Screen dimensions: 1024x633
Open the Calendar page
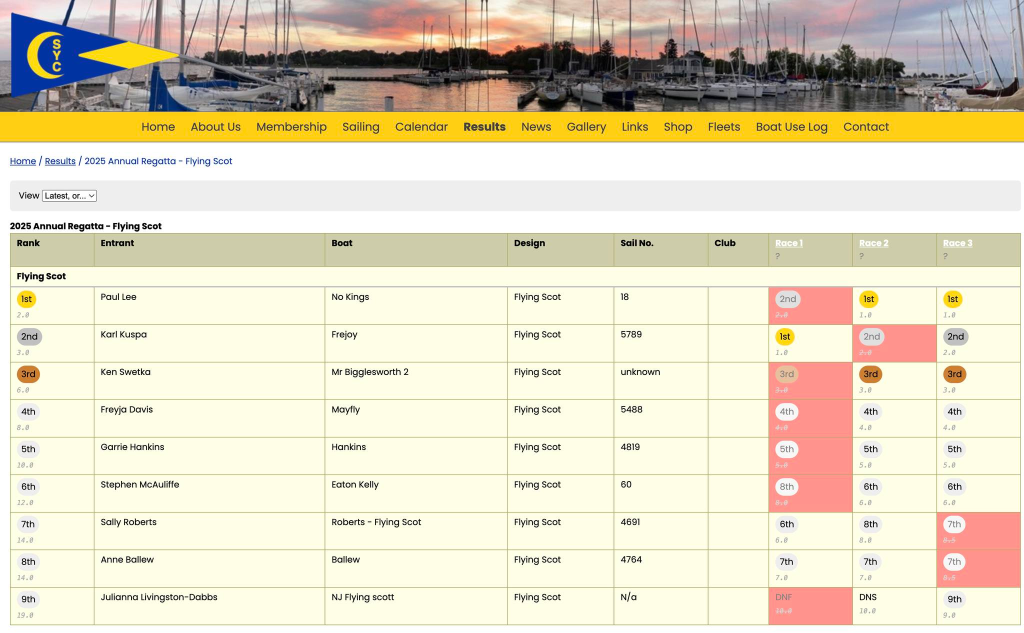(x=421, y=127)
